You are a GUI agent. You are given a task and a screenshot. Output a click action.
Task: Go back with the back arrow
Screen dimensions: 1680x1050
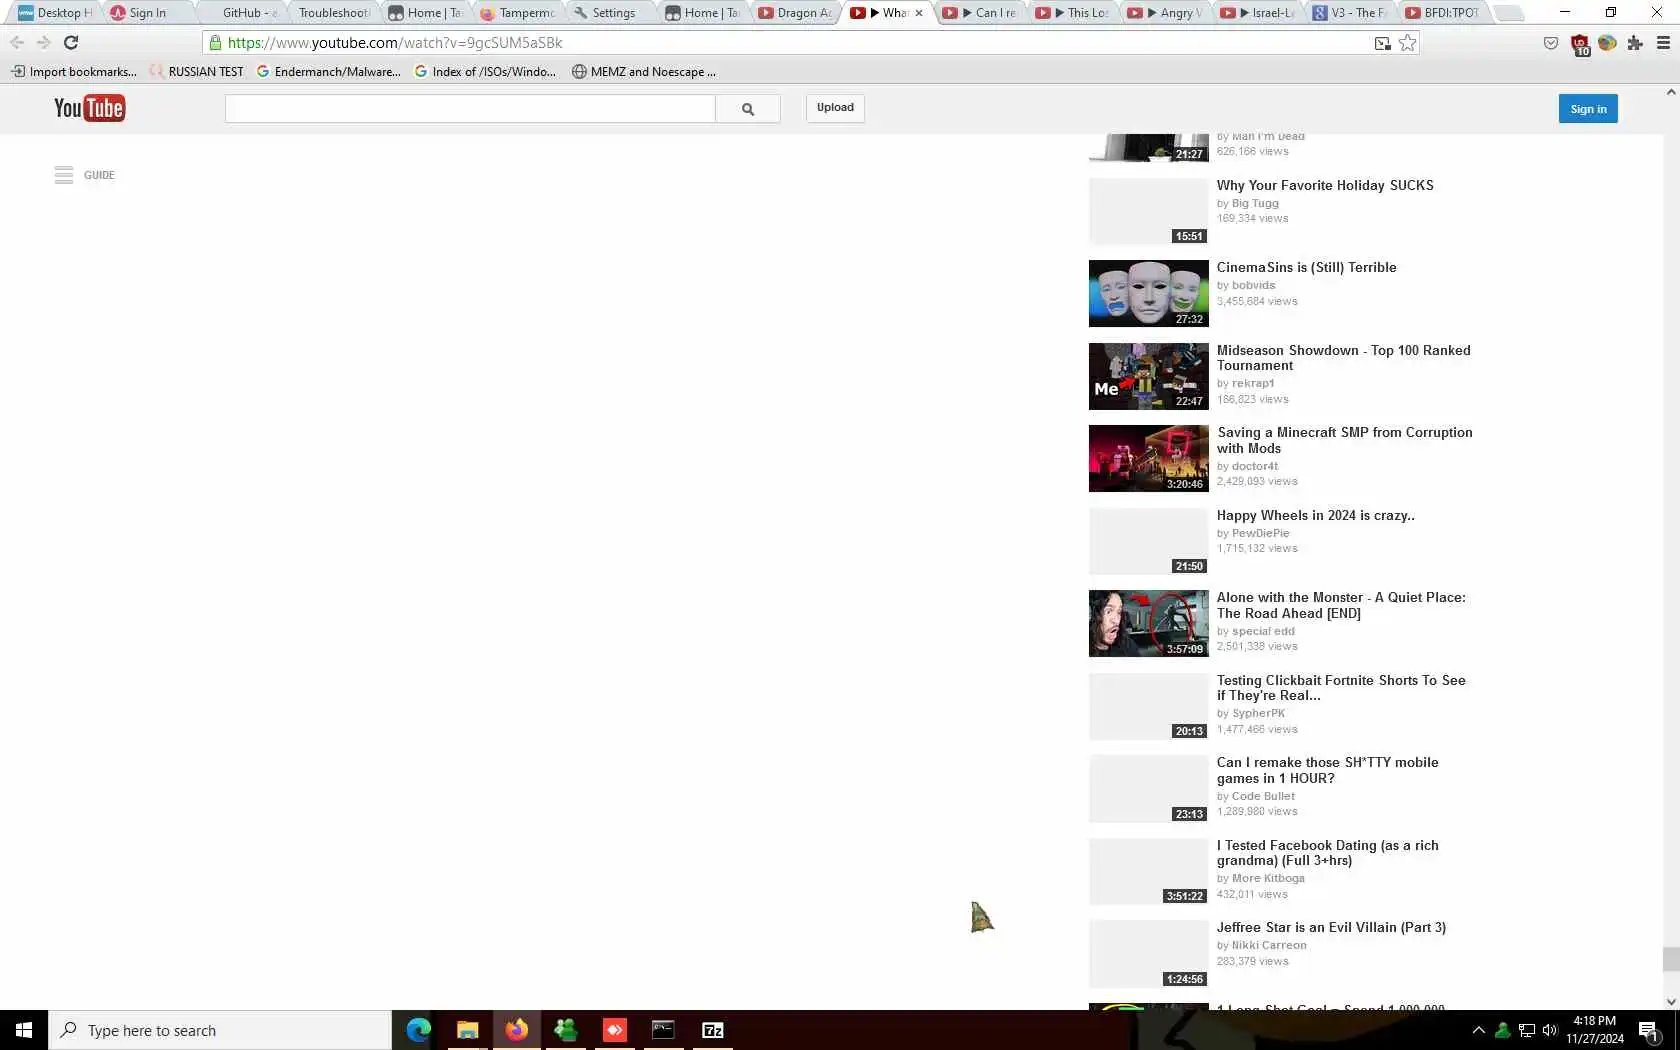[17, 43]
